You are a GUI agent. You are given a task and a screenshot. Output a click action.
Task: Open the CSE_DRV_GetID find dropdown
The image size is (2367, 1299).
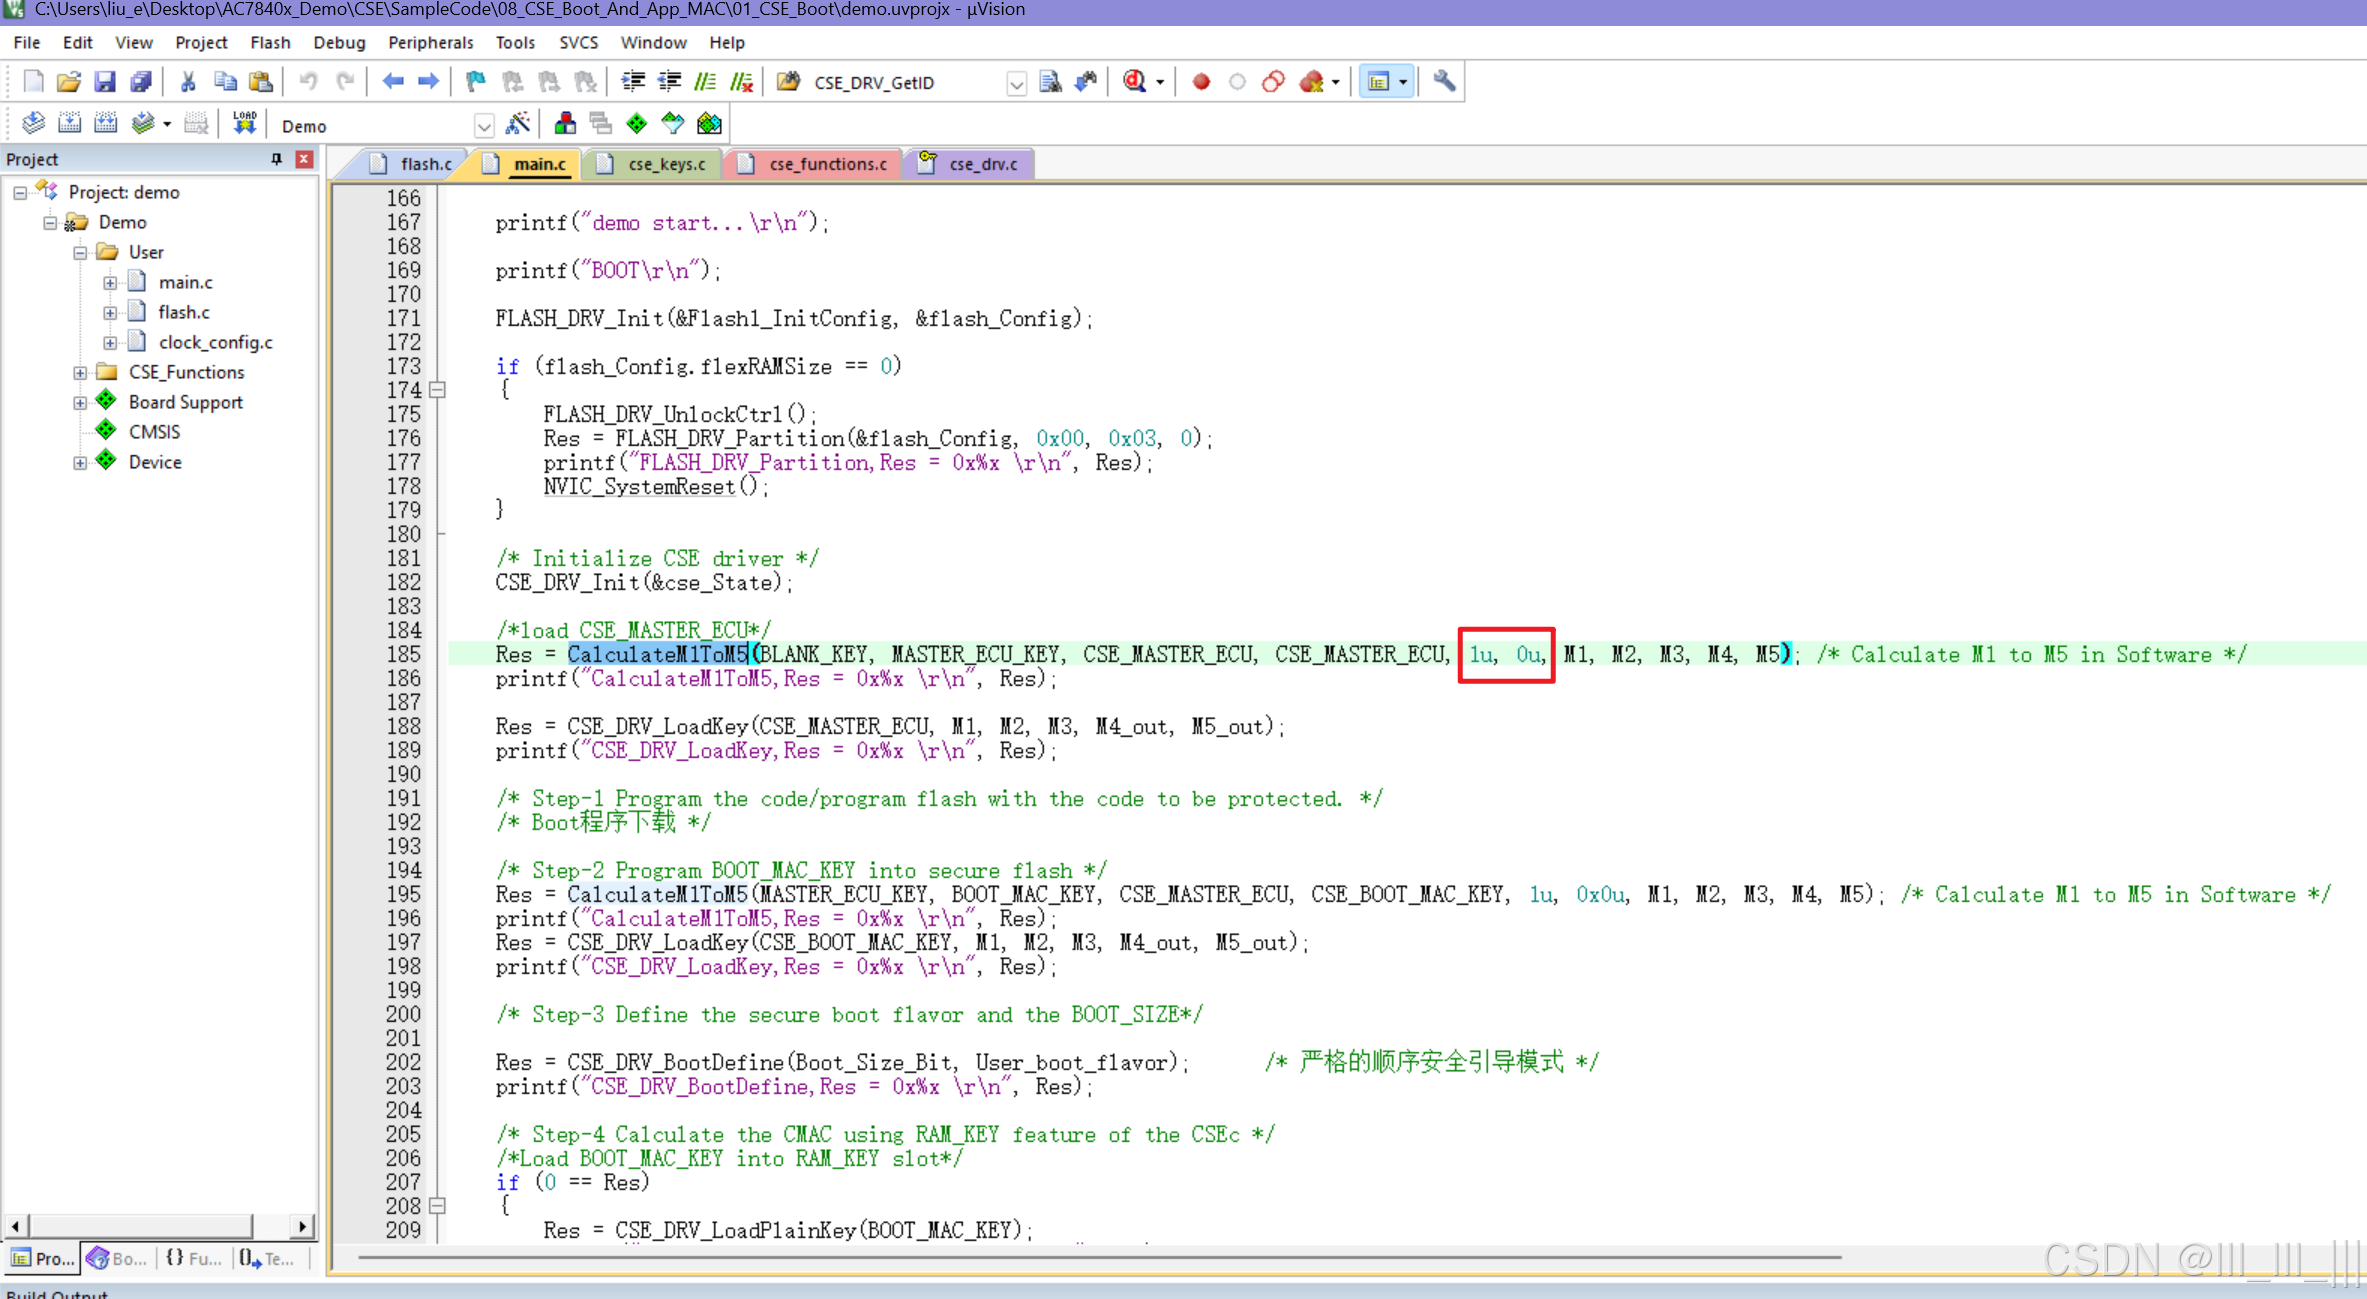tap(1016, 83)
